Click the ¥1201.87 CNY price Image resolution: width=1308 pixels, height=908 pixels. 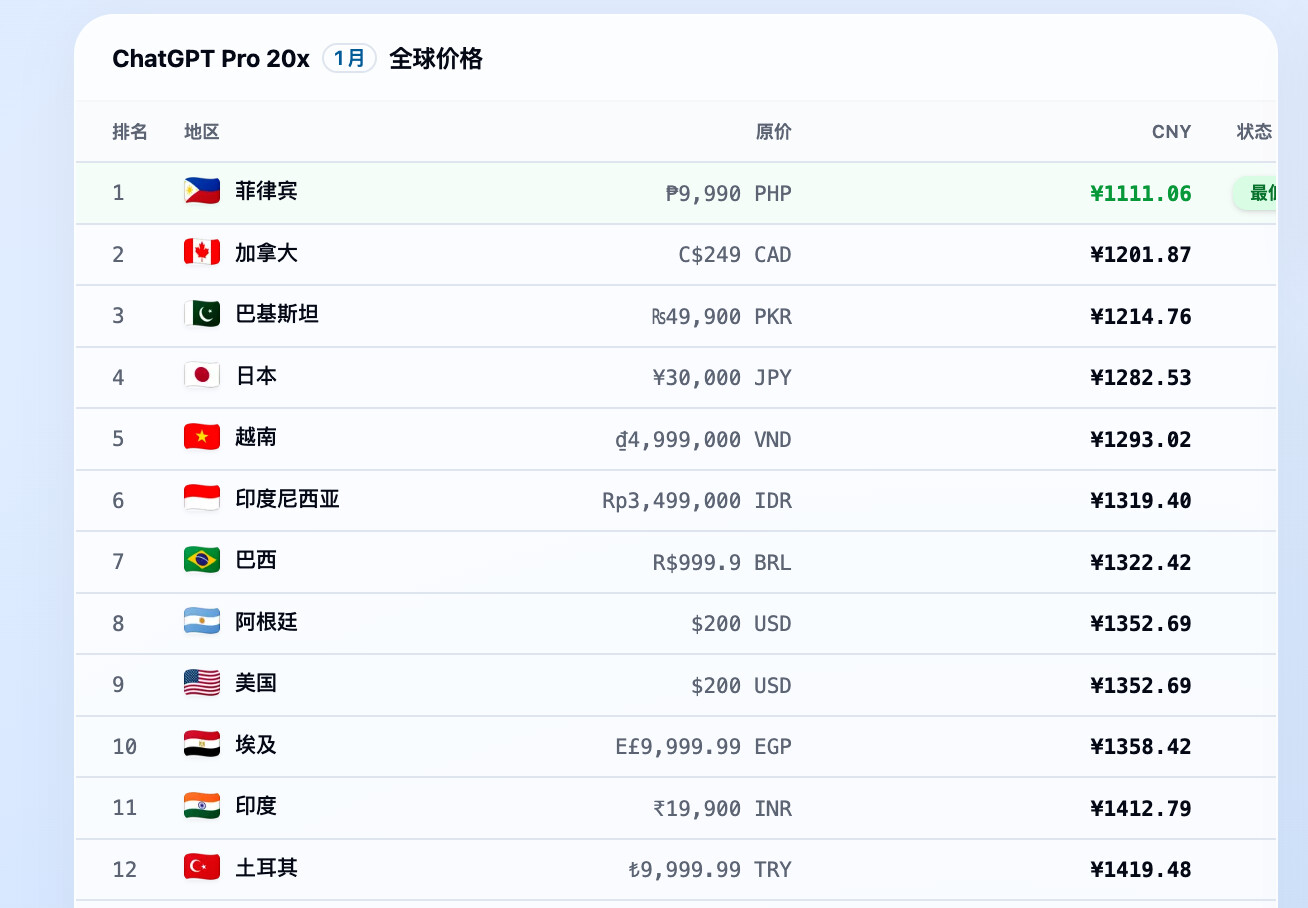coord(1141,255)
